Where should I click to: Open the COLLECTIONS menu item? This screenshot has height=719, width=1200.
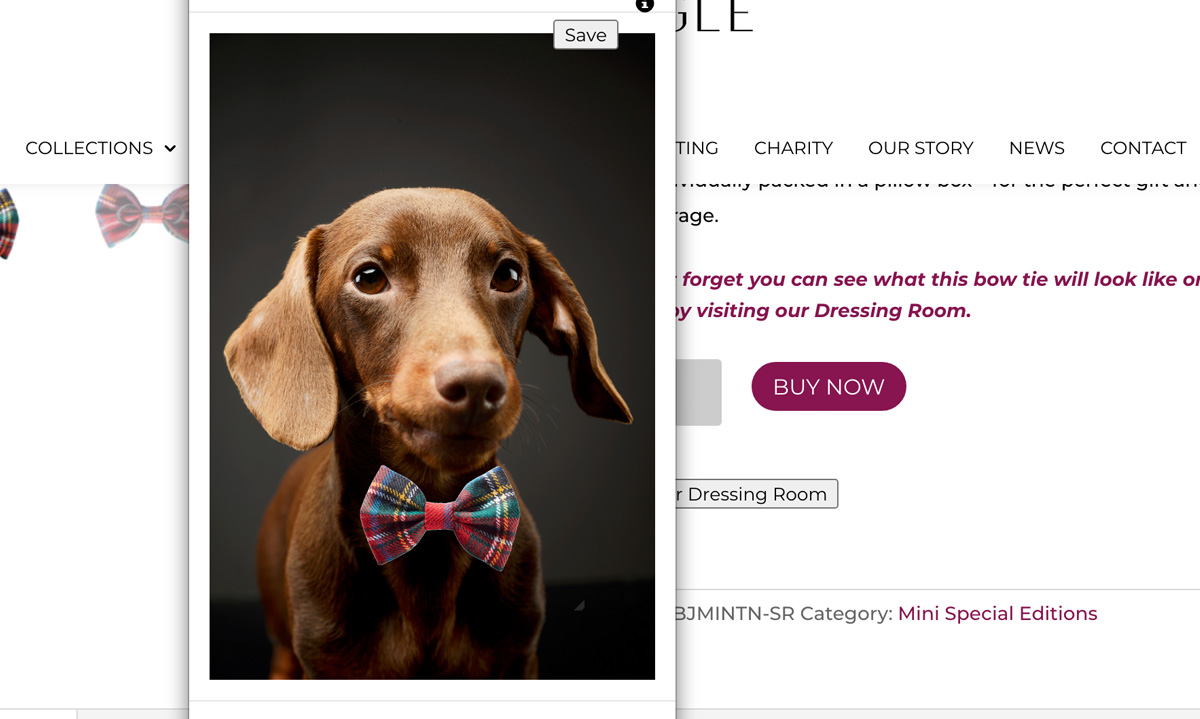click(x=89, y=148)
